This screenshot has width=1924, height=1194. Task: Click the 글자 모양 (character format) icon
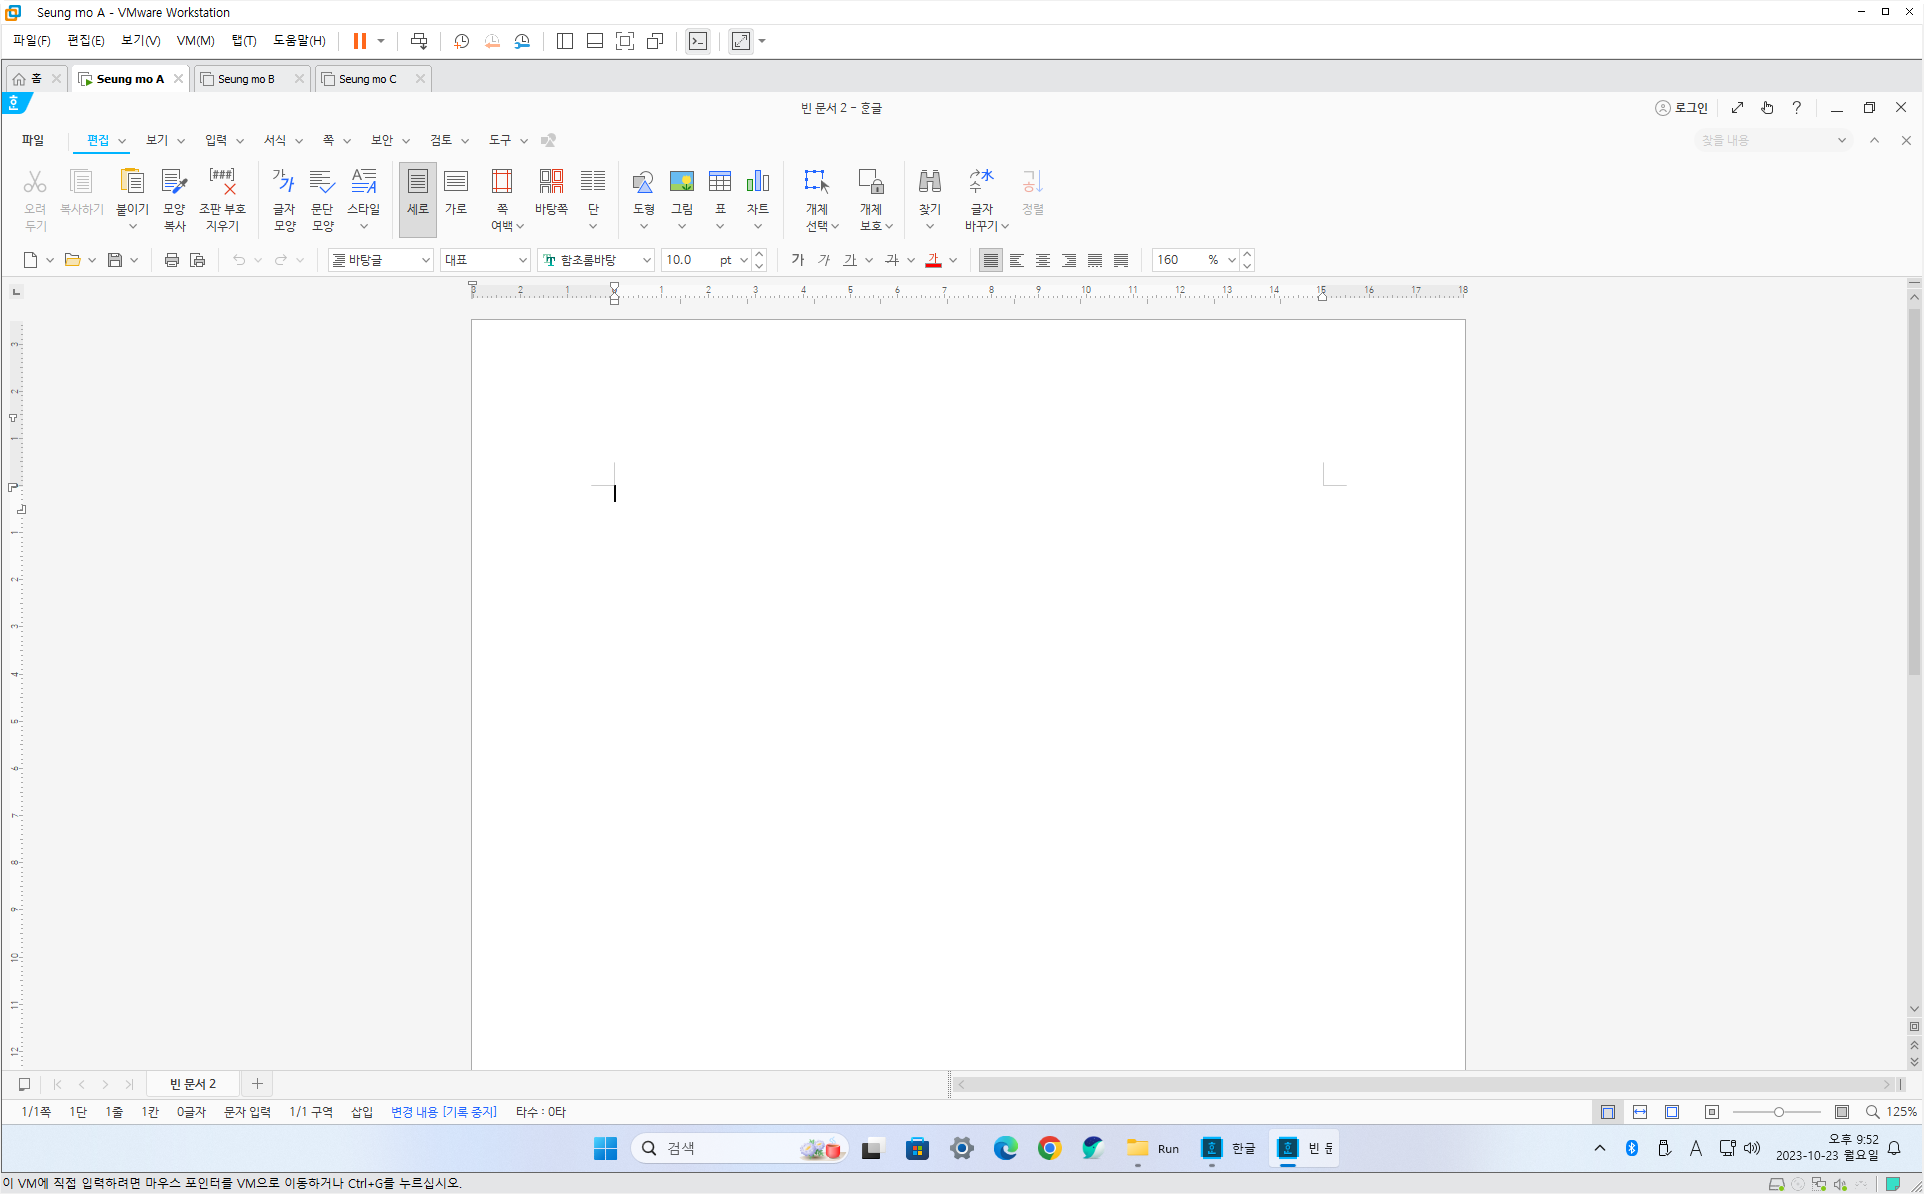click(x=284, y=182)
